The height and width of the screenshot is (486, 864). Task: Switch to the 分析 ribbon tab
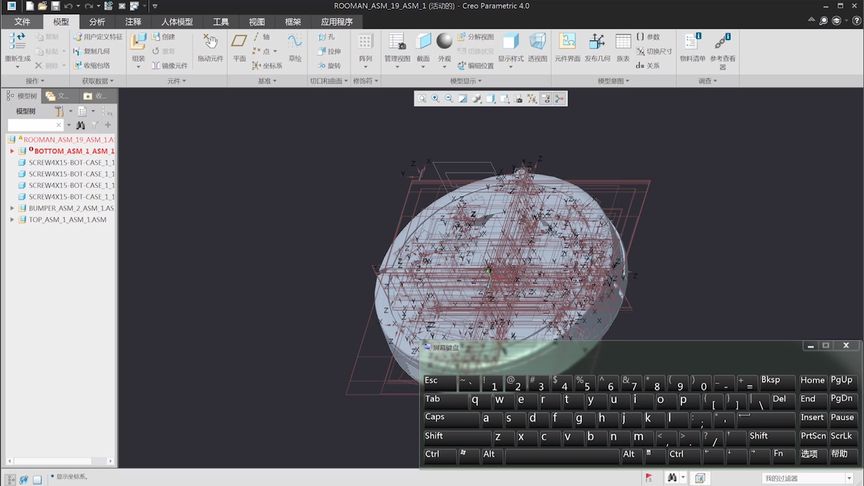pos(96,21)
